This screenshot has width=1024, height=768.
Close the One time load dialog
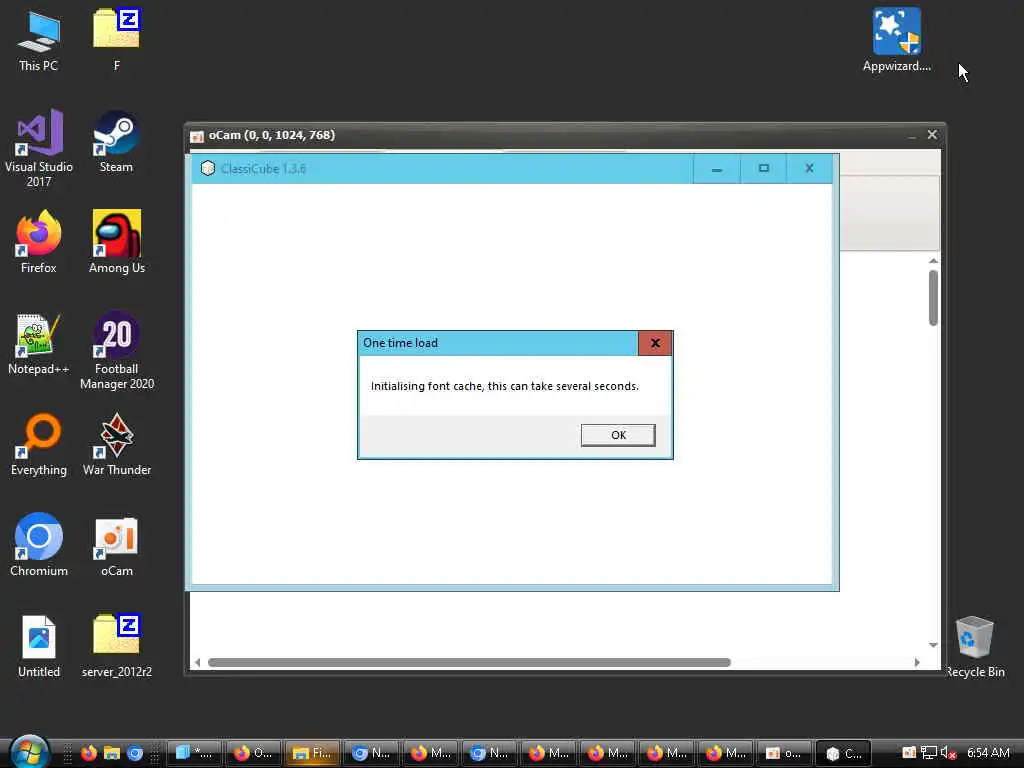click(x=655, y=343)
